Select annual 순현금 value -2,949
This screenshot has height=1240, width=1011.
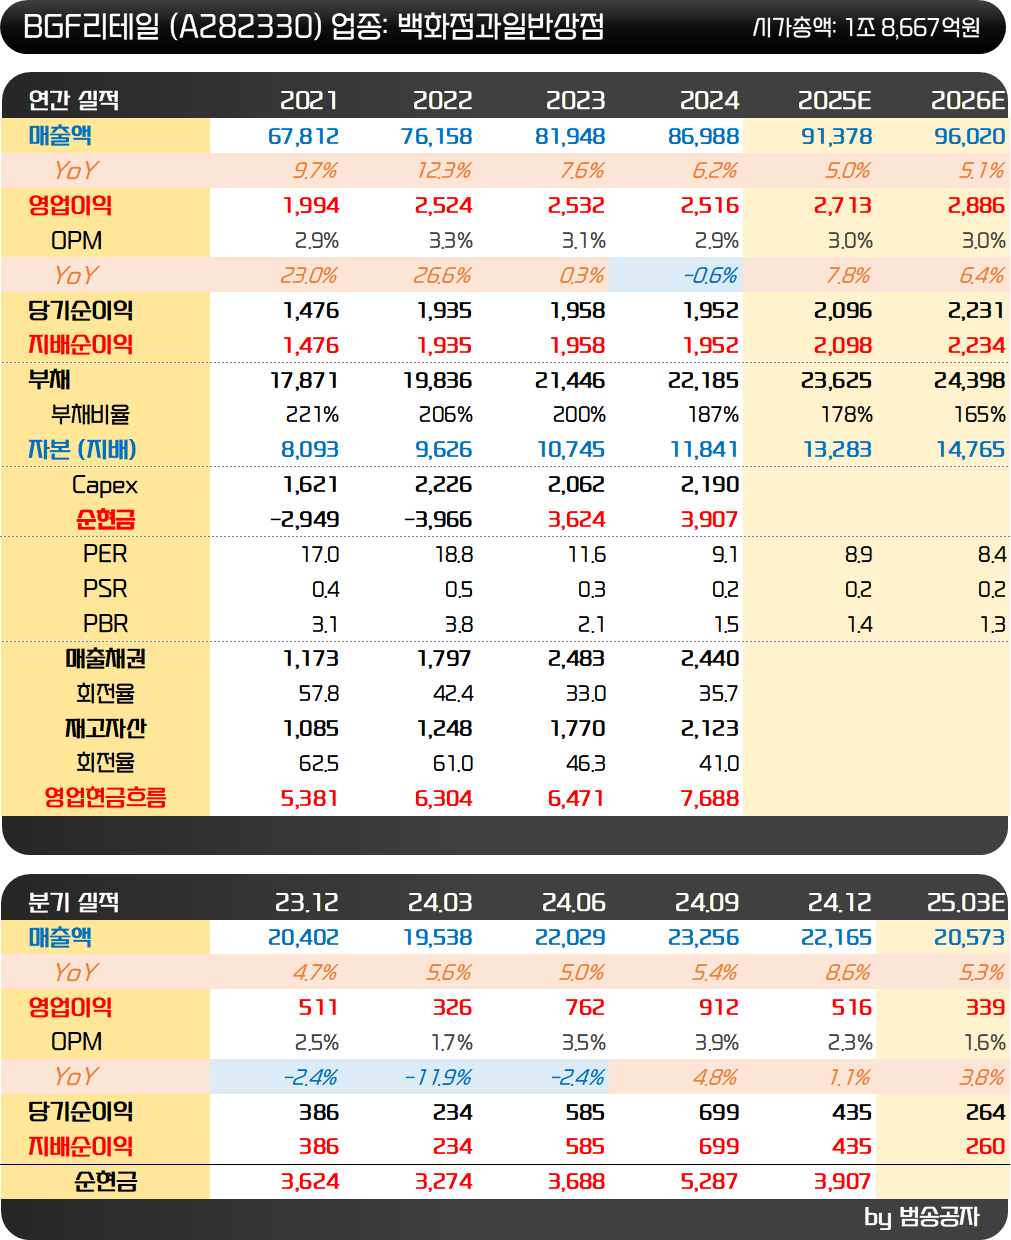pos(305,520)
